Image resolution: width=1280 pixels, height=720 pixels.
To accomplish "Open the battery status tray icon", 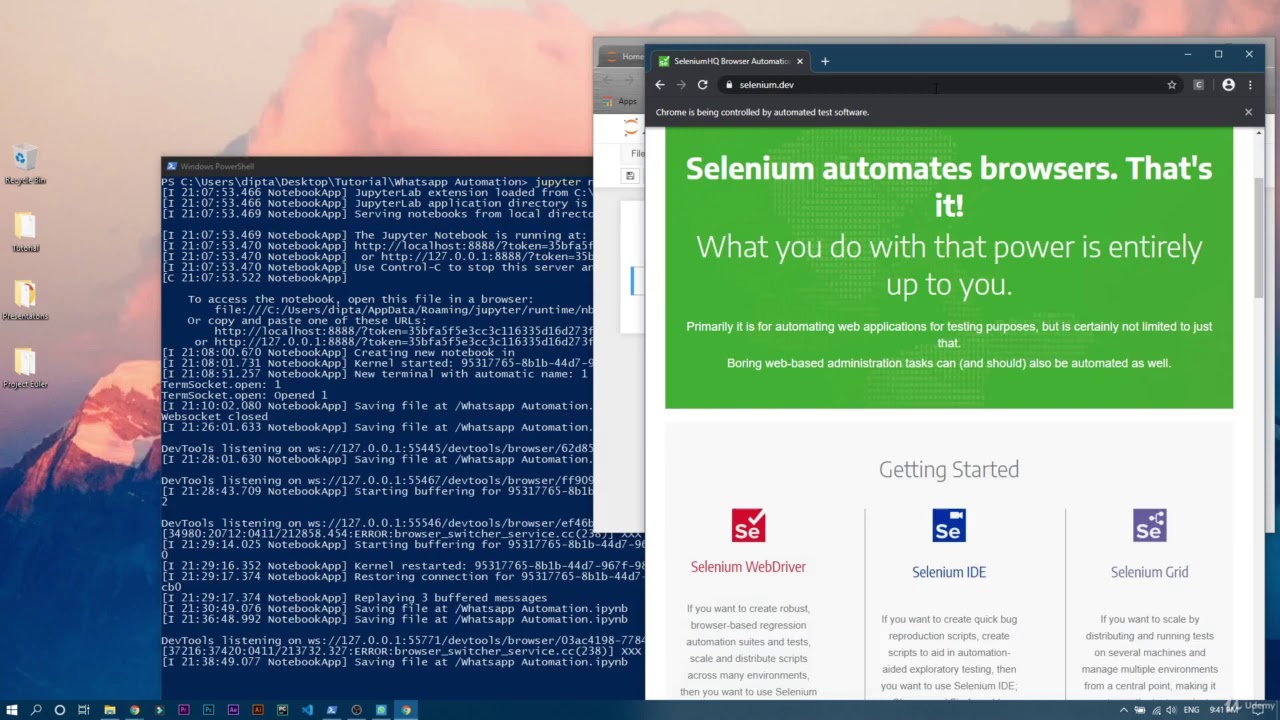I will pos(1139,710).
